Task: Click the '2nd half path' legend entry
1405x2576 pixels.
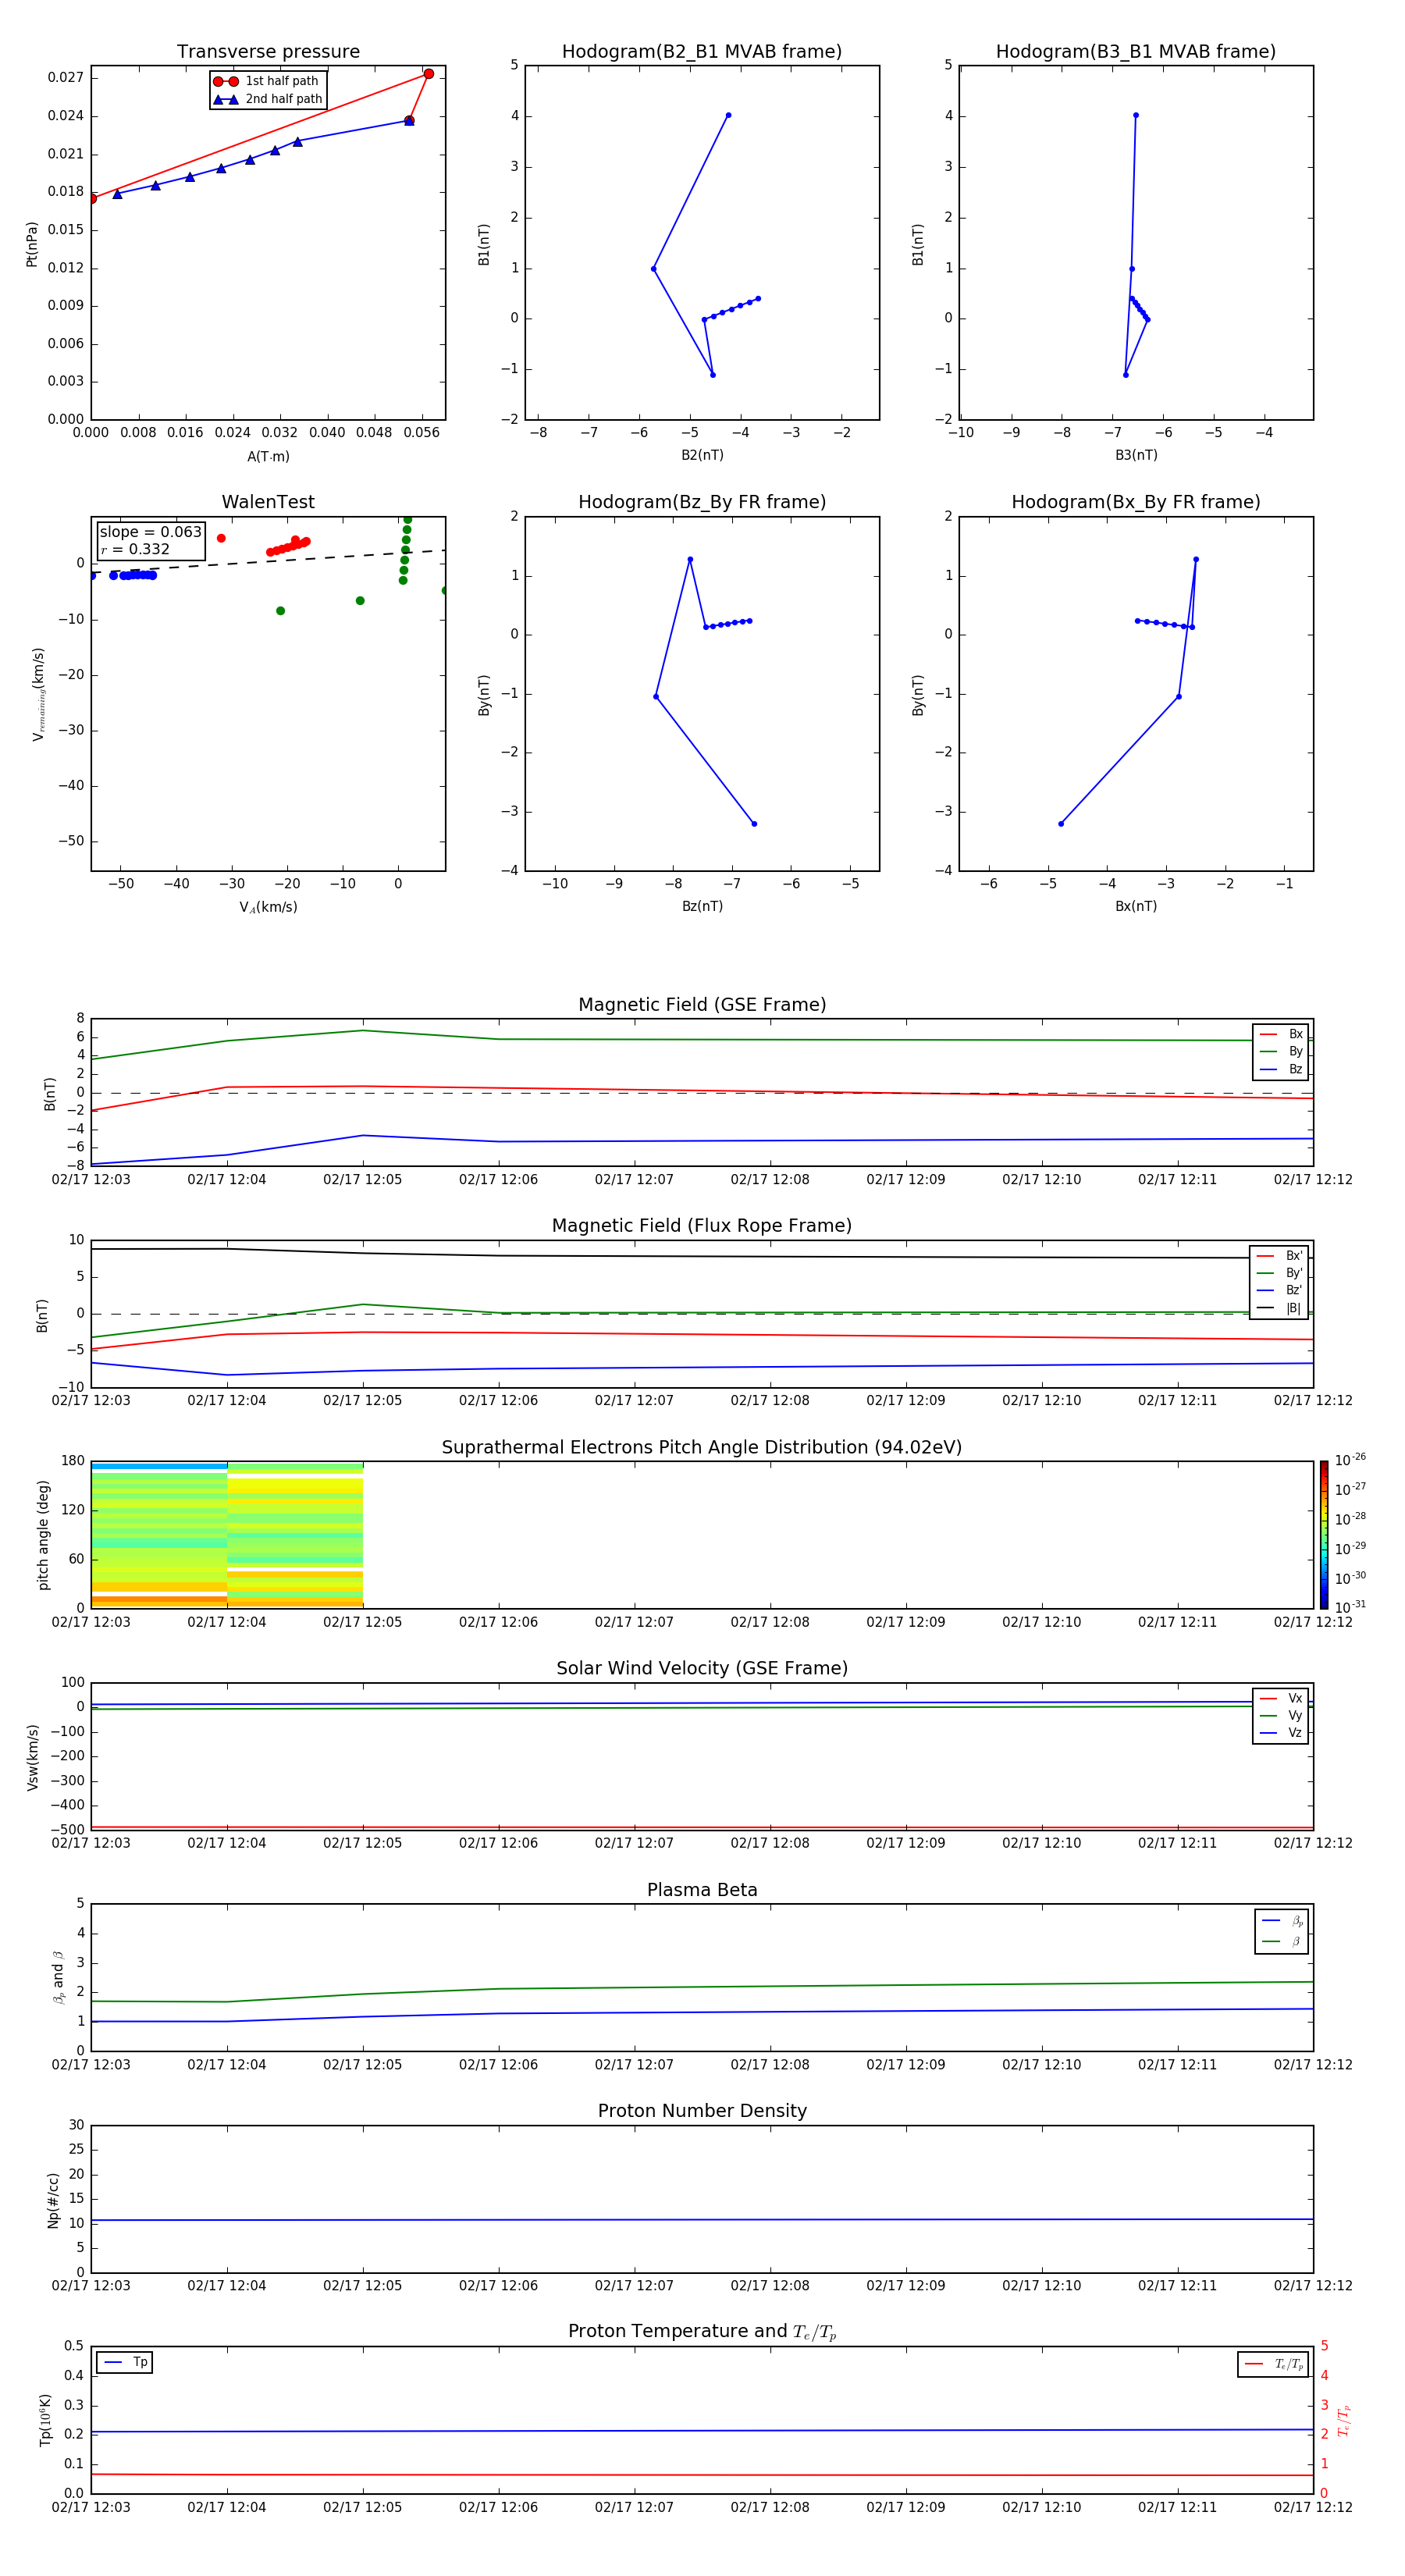Action: [x=268, y=99]
